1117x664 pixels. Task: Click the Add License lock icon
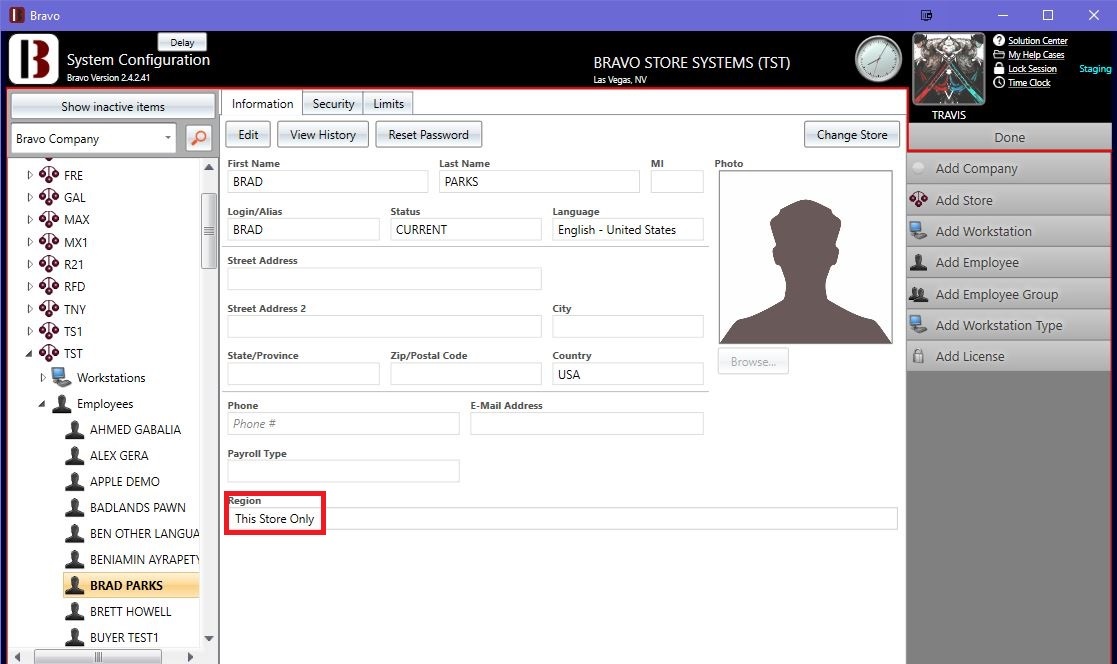tap(919, 356)
